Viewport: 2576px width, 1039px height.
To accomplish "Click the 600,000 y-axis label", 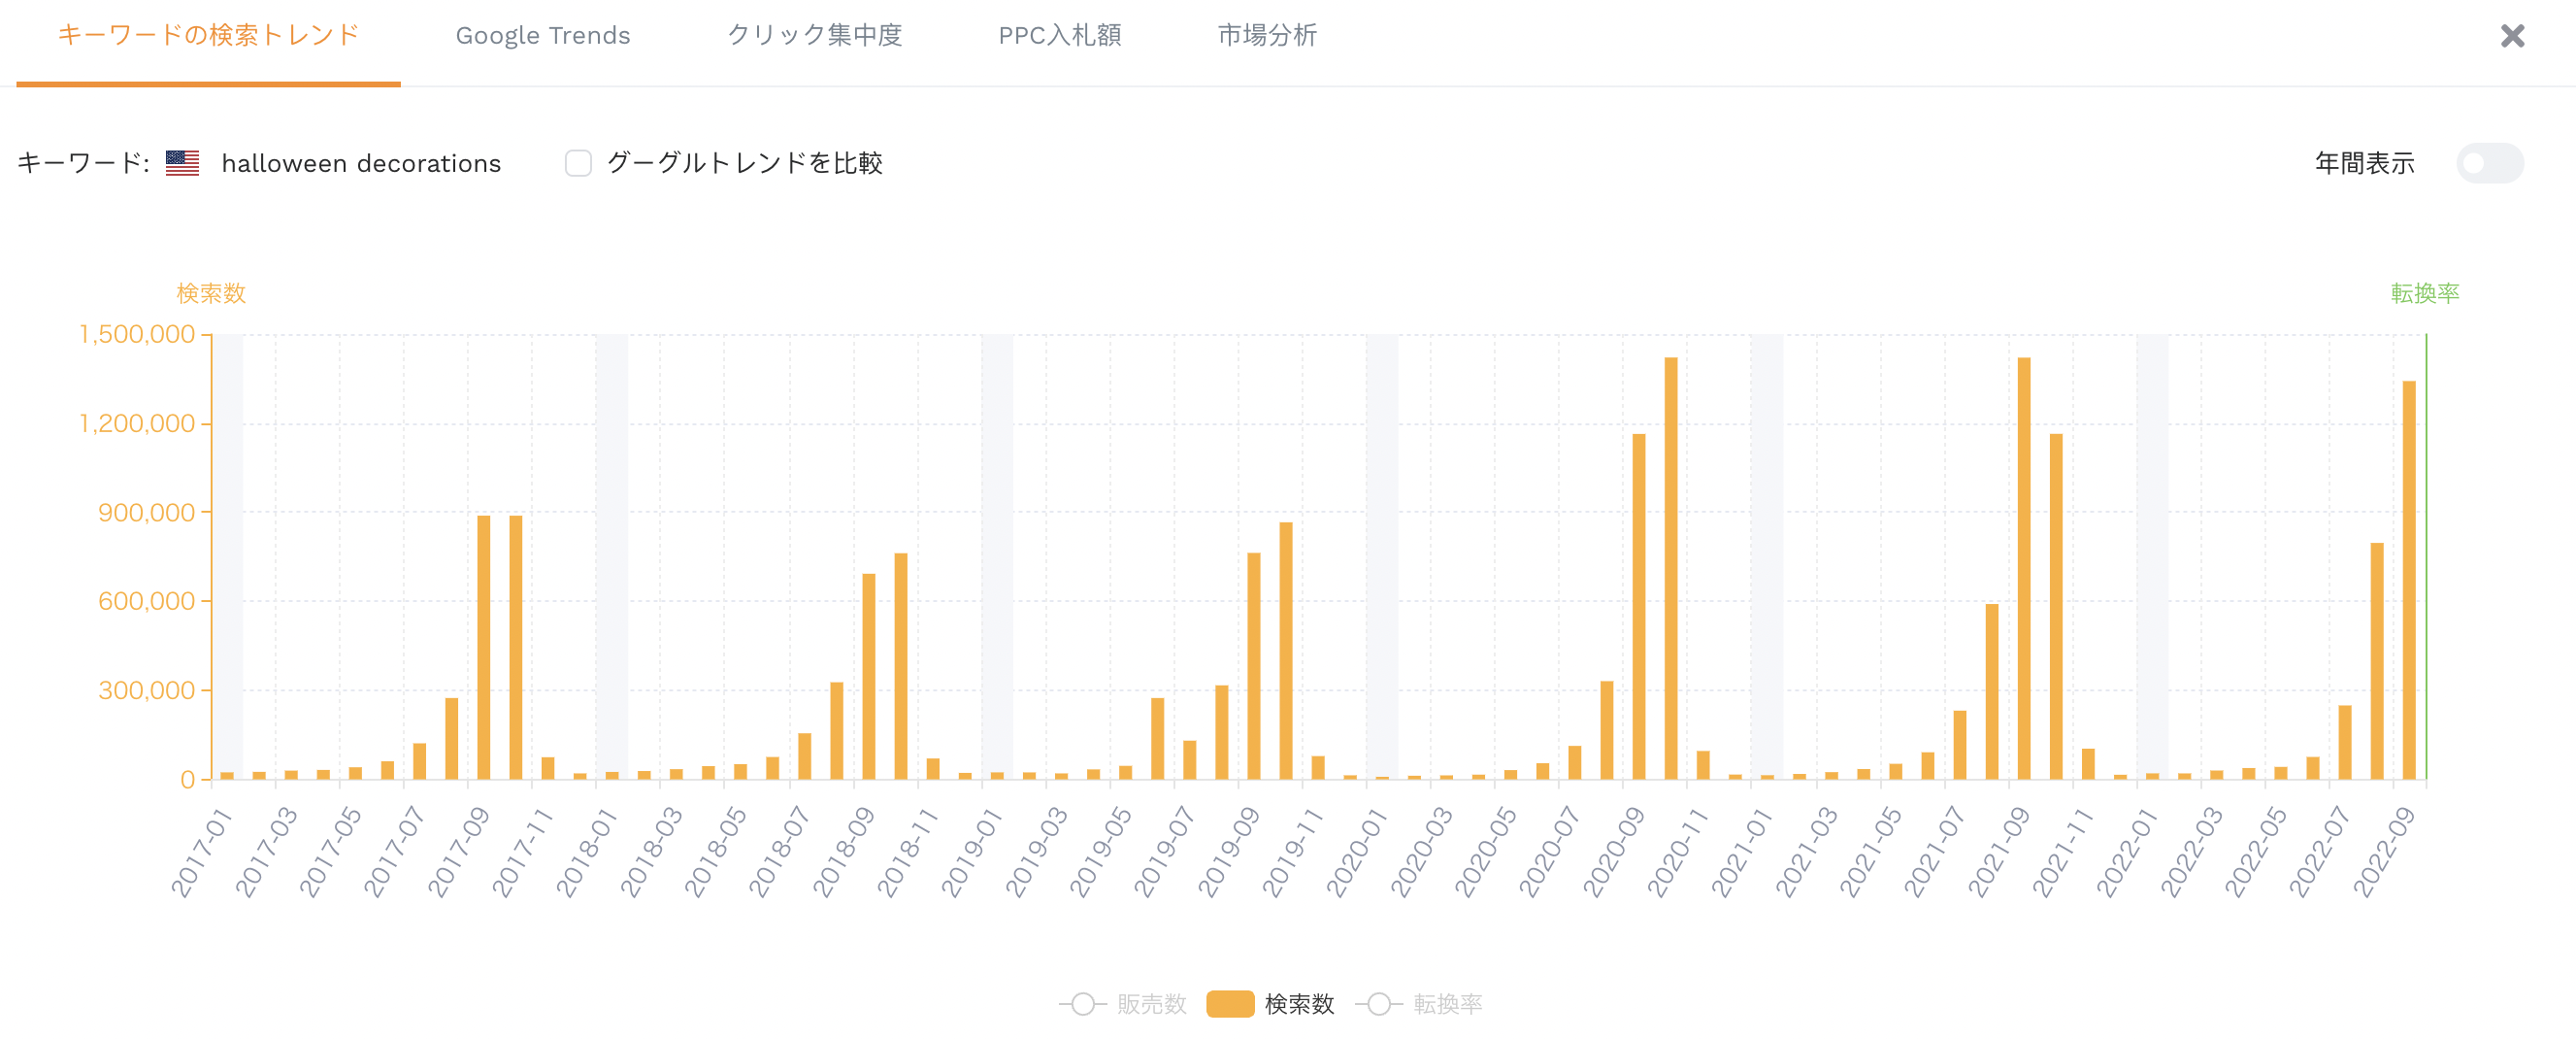I will coord(146,601).
